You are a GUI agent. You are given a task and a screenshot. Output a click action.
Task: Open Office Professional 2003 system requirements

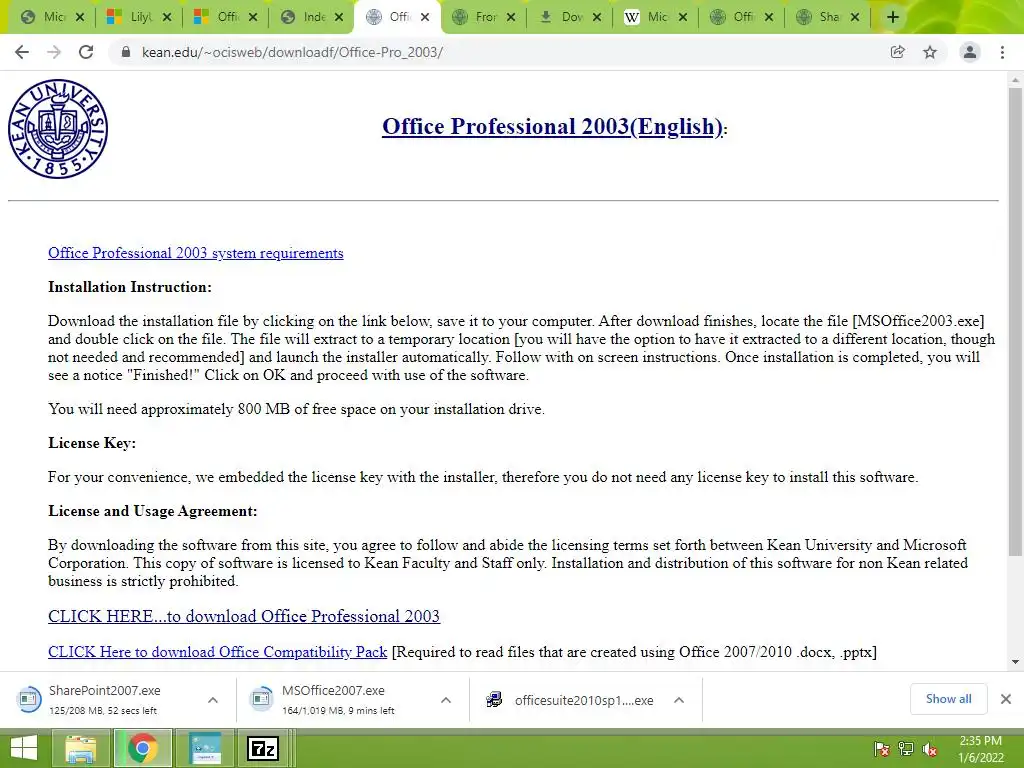[195, 253]
